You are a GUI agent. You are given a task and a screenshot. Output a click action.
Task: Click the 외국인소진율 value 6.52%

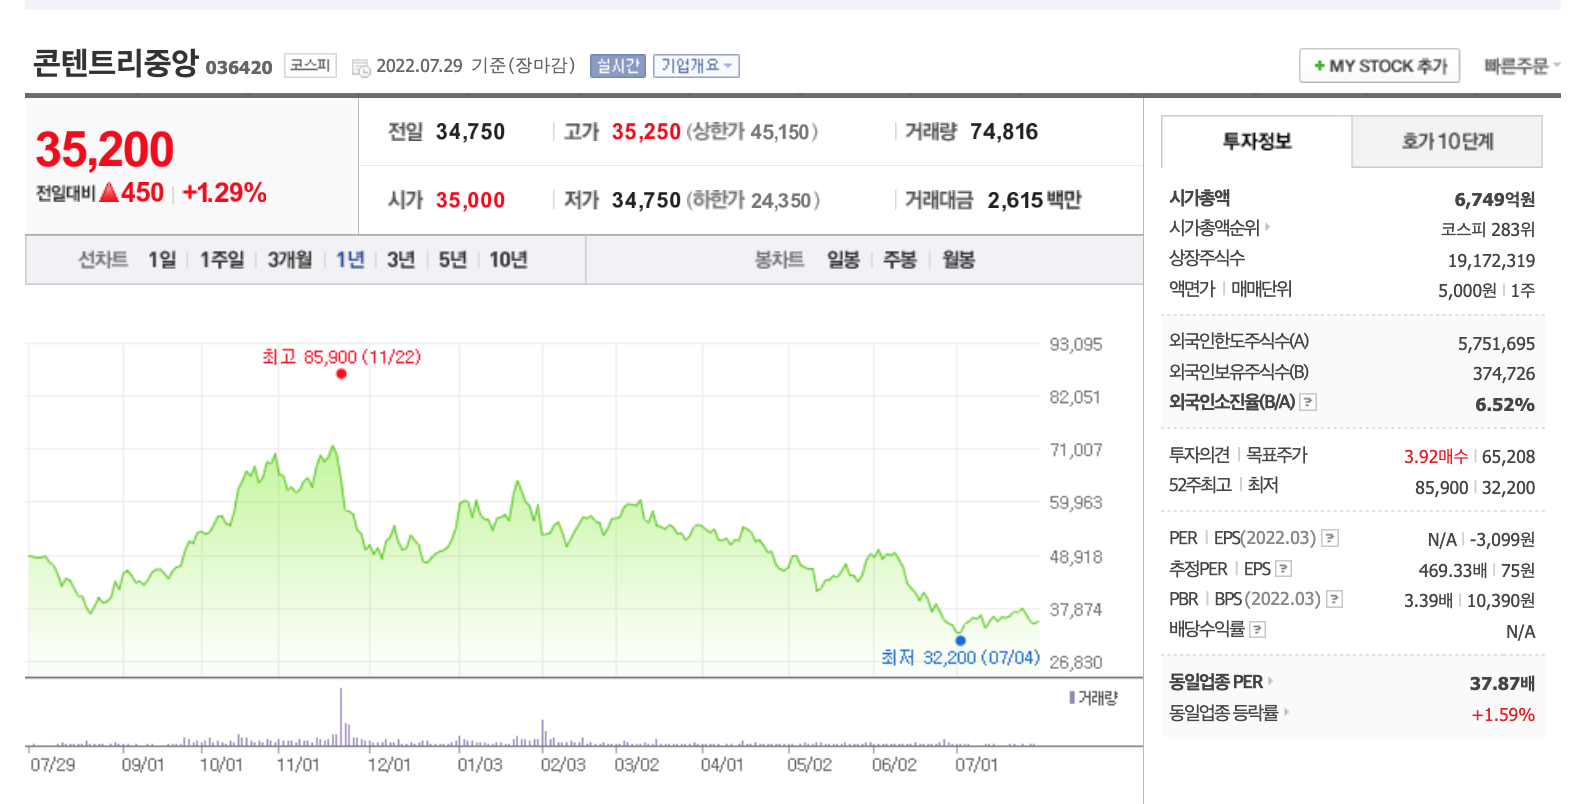pos(1505,405)
